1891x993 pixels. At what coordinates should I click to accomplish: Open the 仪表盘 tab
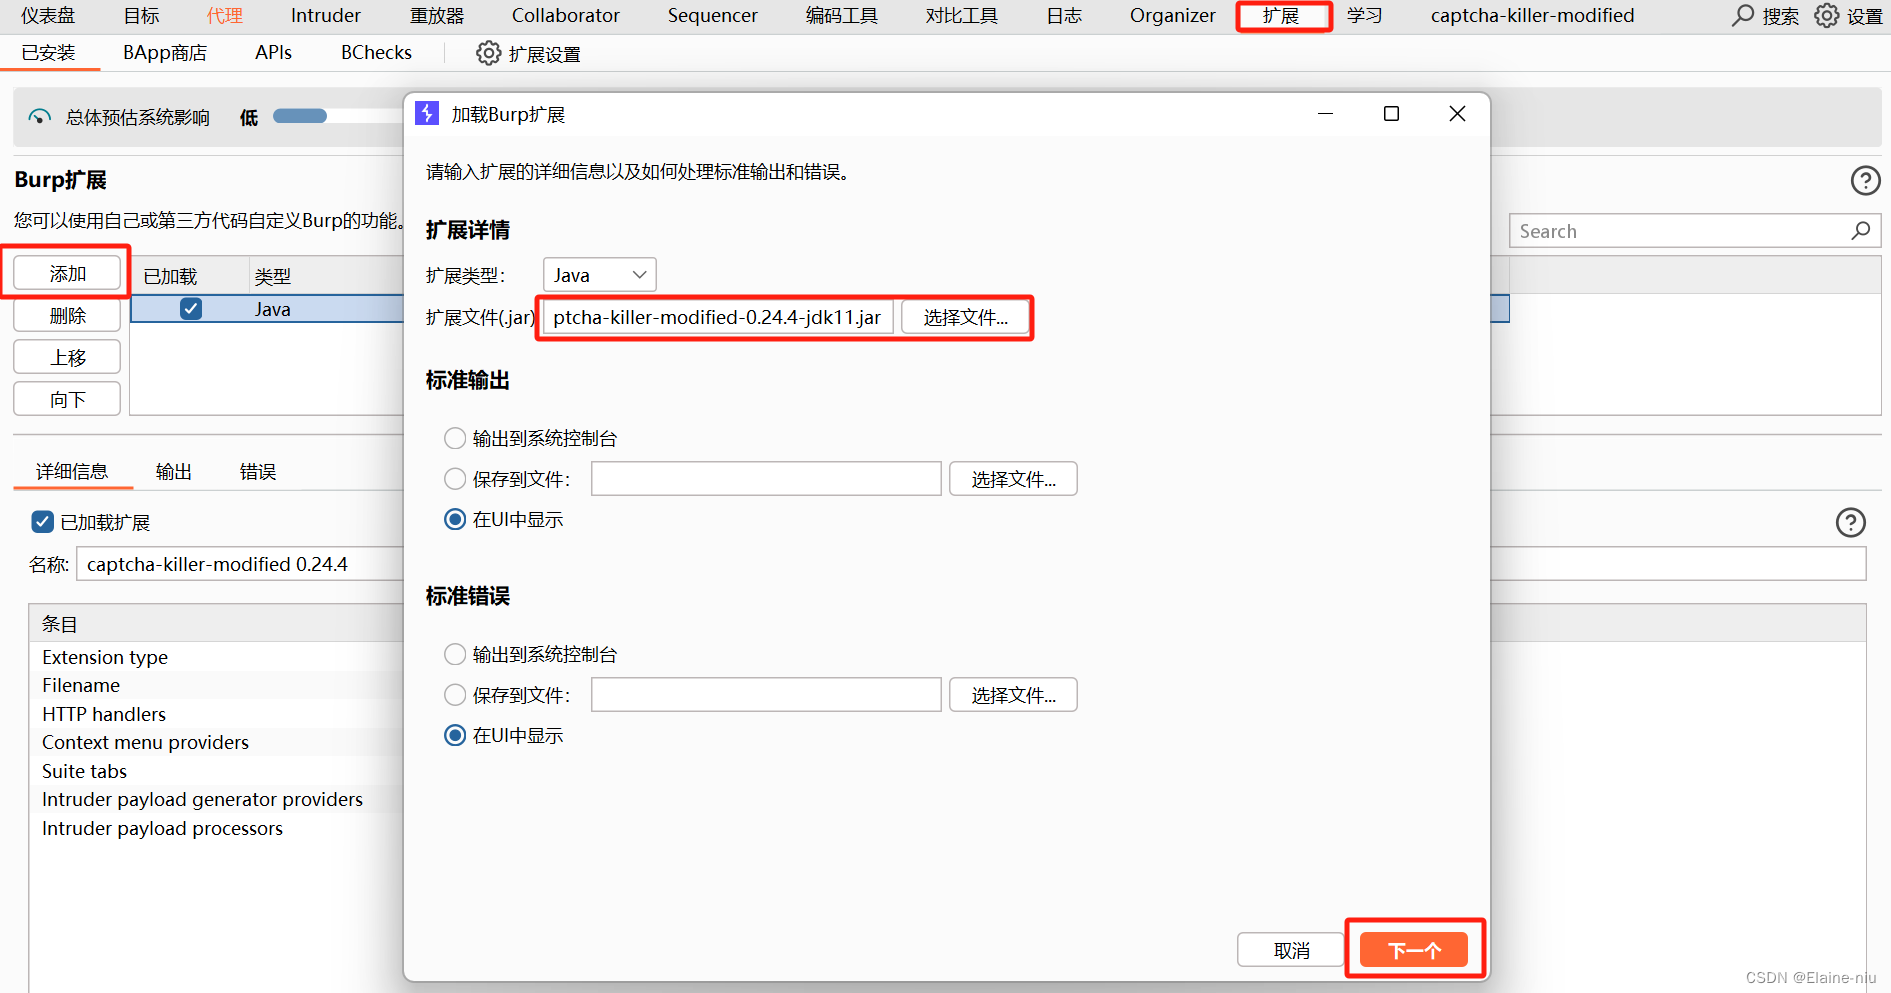tap(48, 15)
